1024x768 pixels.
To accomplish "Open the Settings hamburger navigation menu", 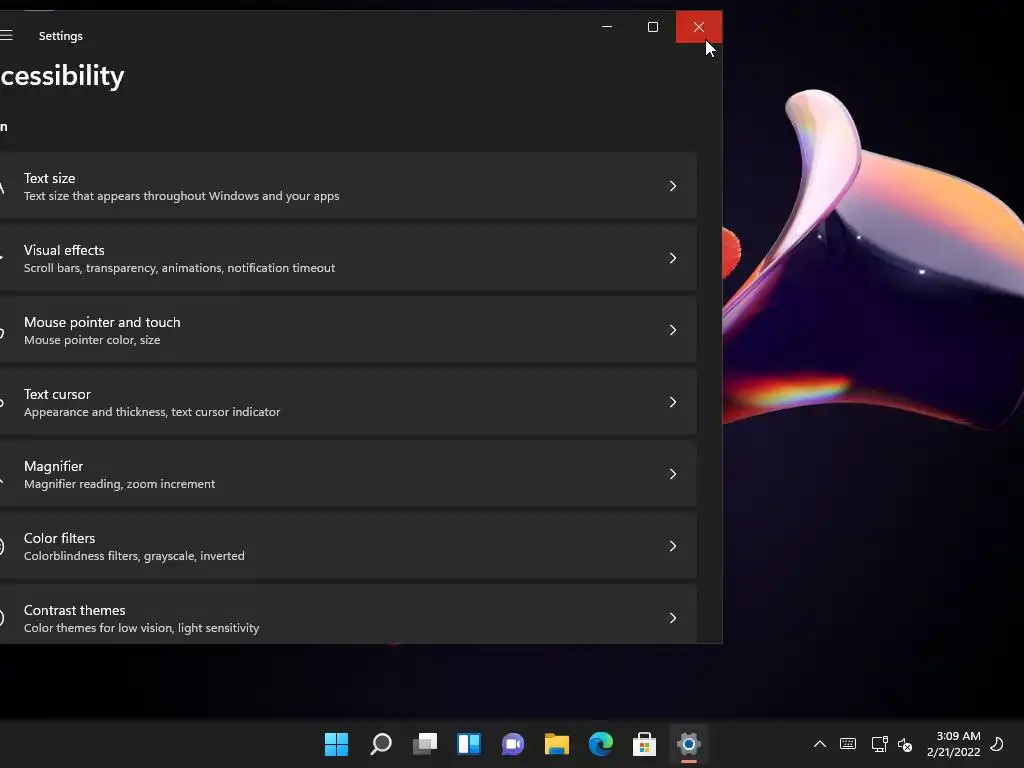I will point(6,35).
